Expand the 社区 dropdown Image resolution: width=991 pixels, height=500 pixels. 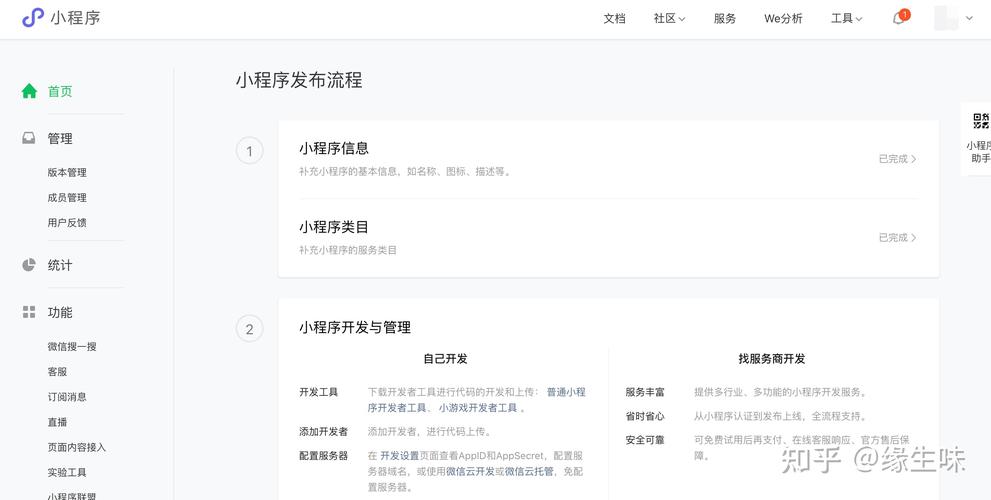pos(669,18)
